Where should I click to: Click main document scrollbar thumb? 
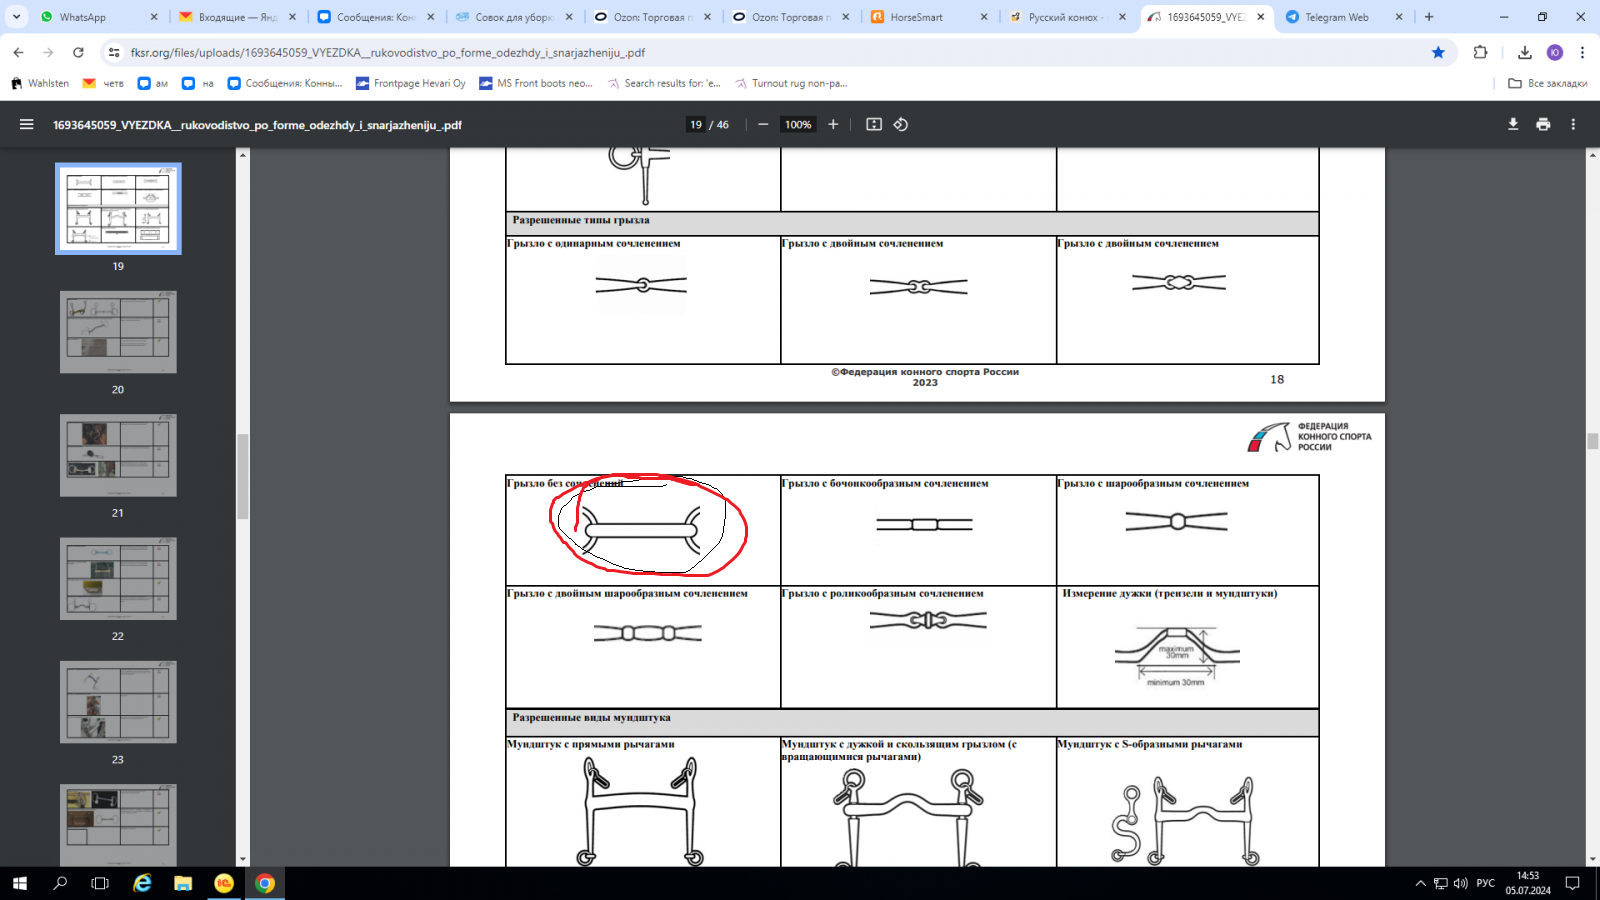1593,441
